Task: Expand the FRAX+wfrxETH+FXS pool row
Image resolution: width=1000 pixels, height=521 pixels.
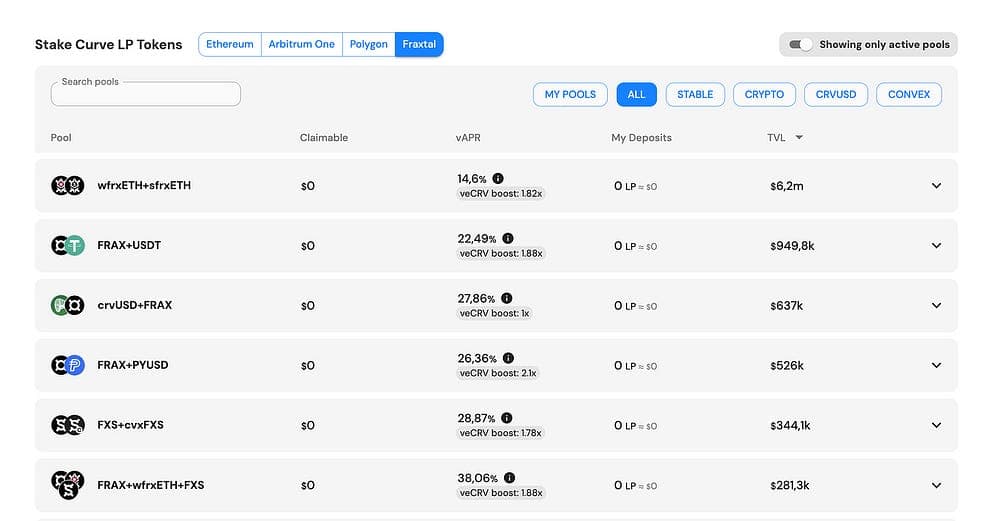Action: coord(936,485)
